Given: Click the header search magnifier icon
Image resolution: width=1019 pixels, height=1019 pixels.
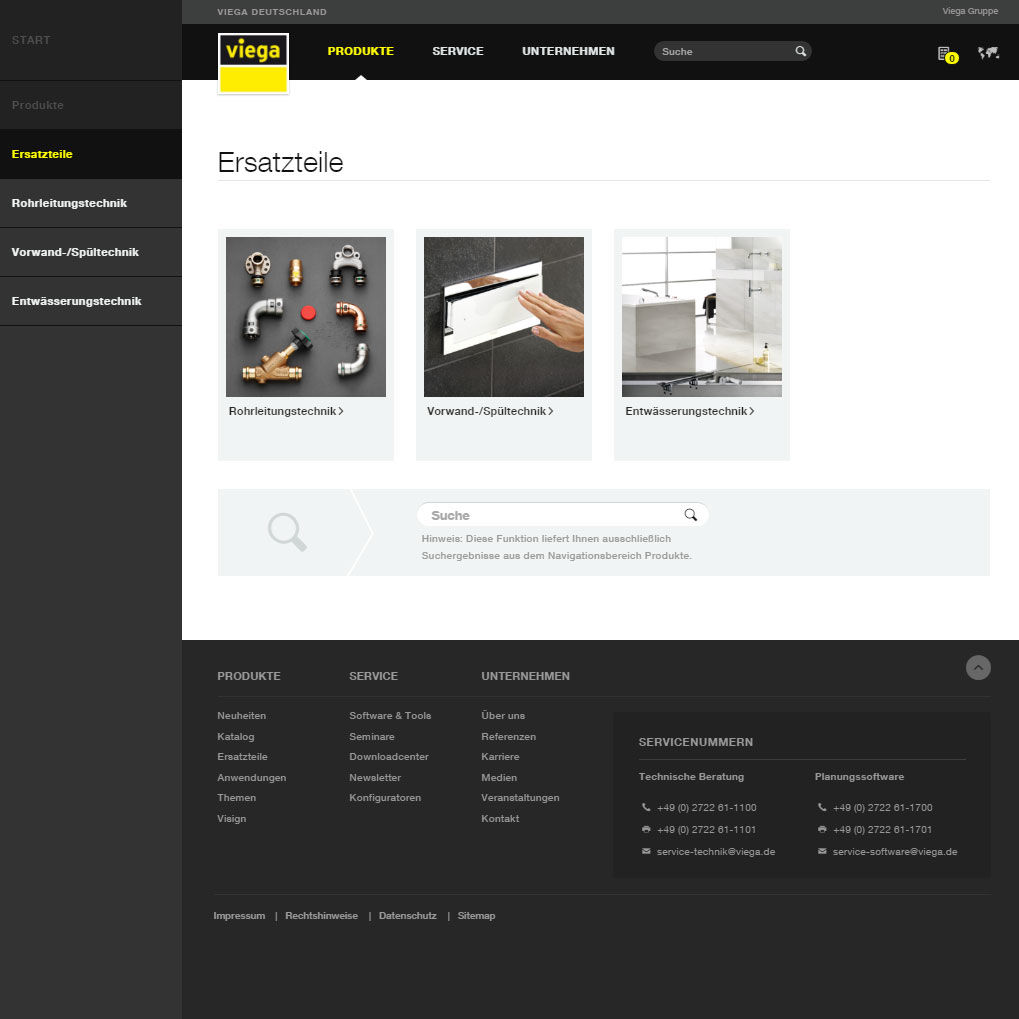Looking at the screenshot, I should (x=800, y=51).
